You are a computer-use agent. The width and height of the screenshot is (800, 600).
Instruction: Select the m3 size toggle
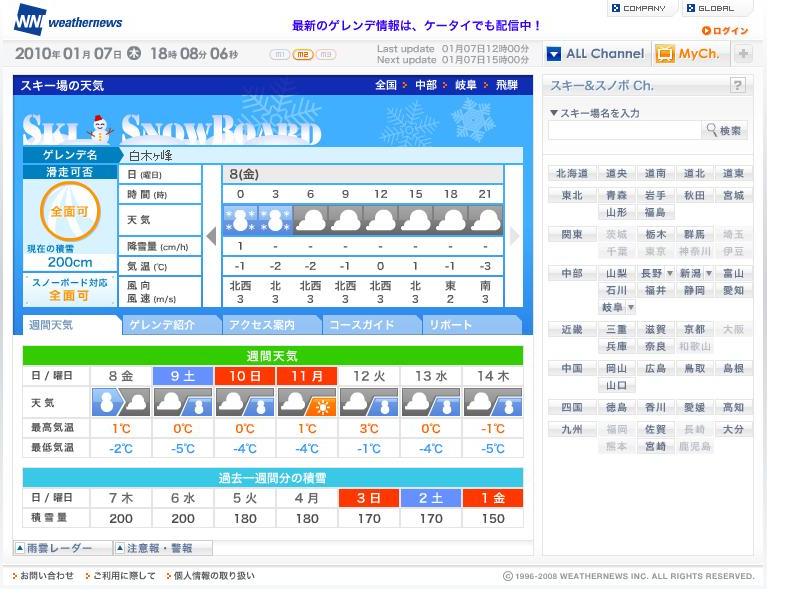click(326, 54)
